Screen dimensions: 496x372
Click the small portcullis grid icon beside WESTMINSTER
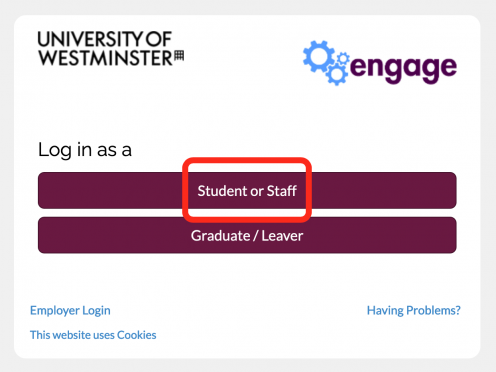click(179, 56)
